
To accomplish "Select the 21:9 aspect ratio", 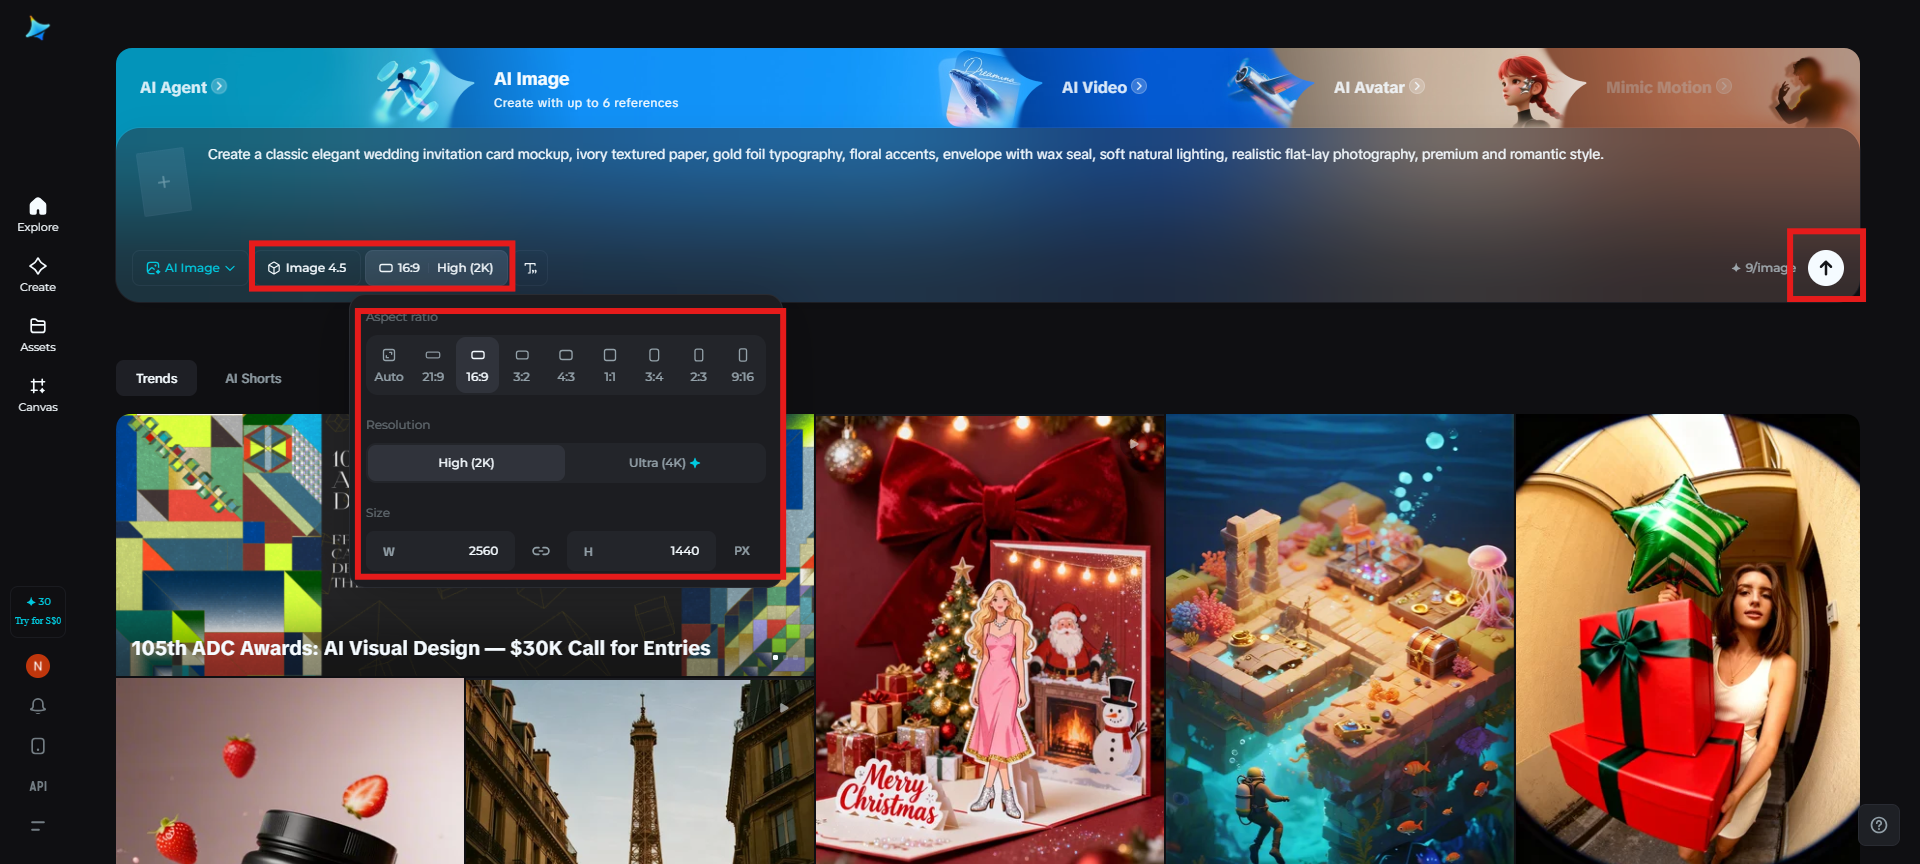I will coord(433,365).
